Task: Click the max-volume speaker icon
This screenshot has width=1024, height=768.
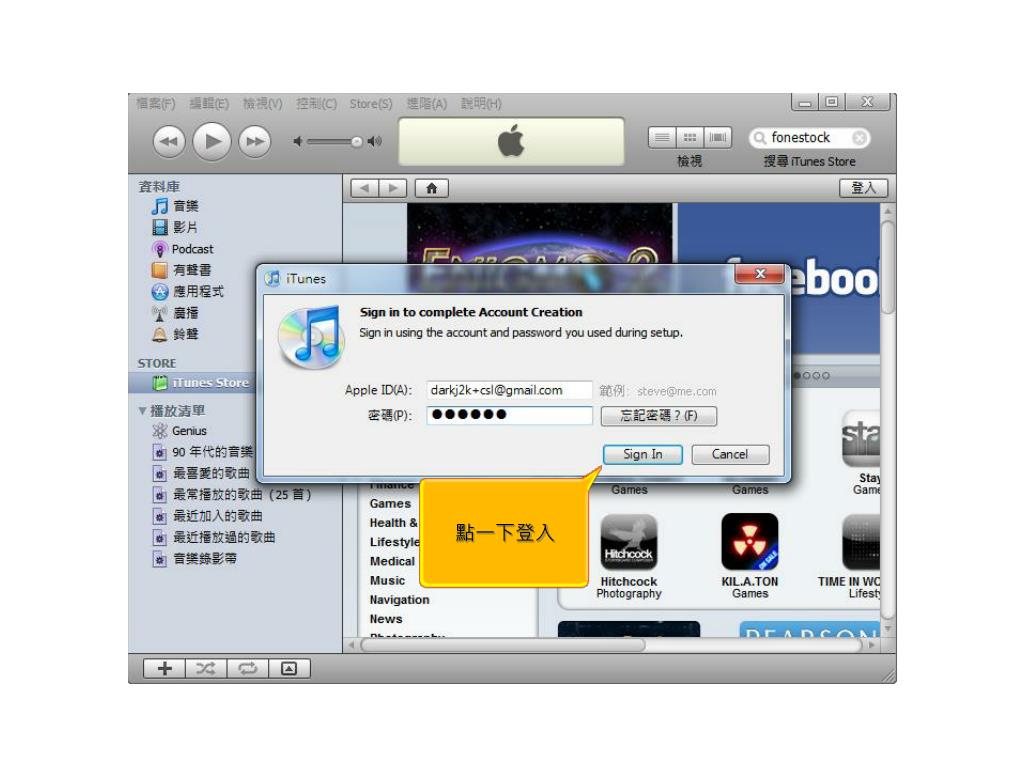Action: (x=375, y=141)
